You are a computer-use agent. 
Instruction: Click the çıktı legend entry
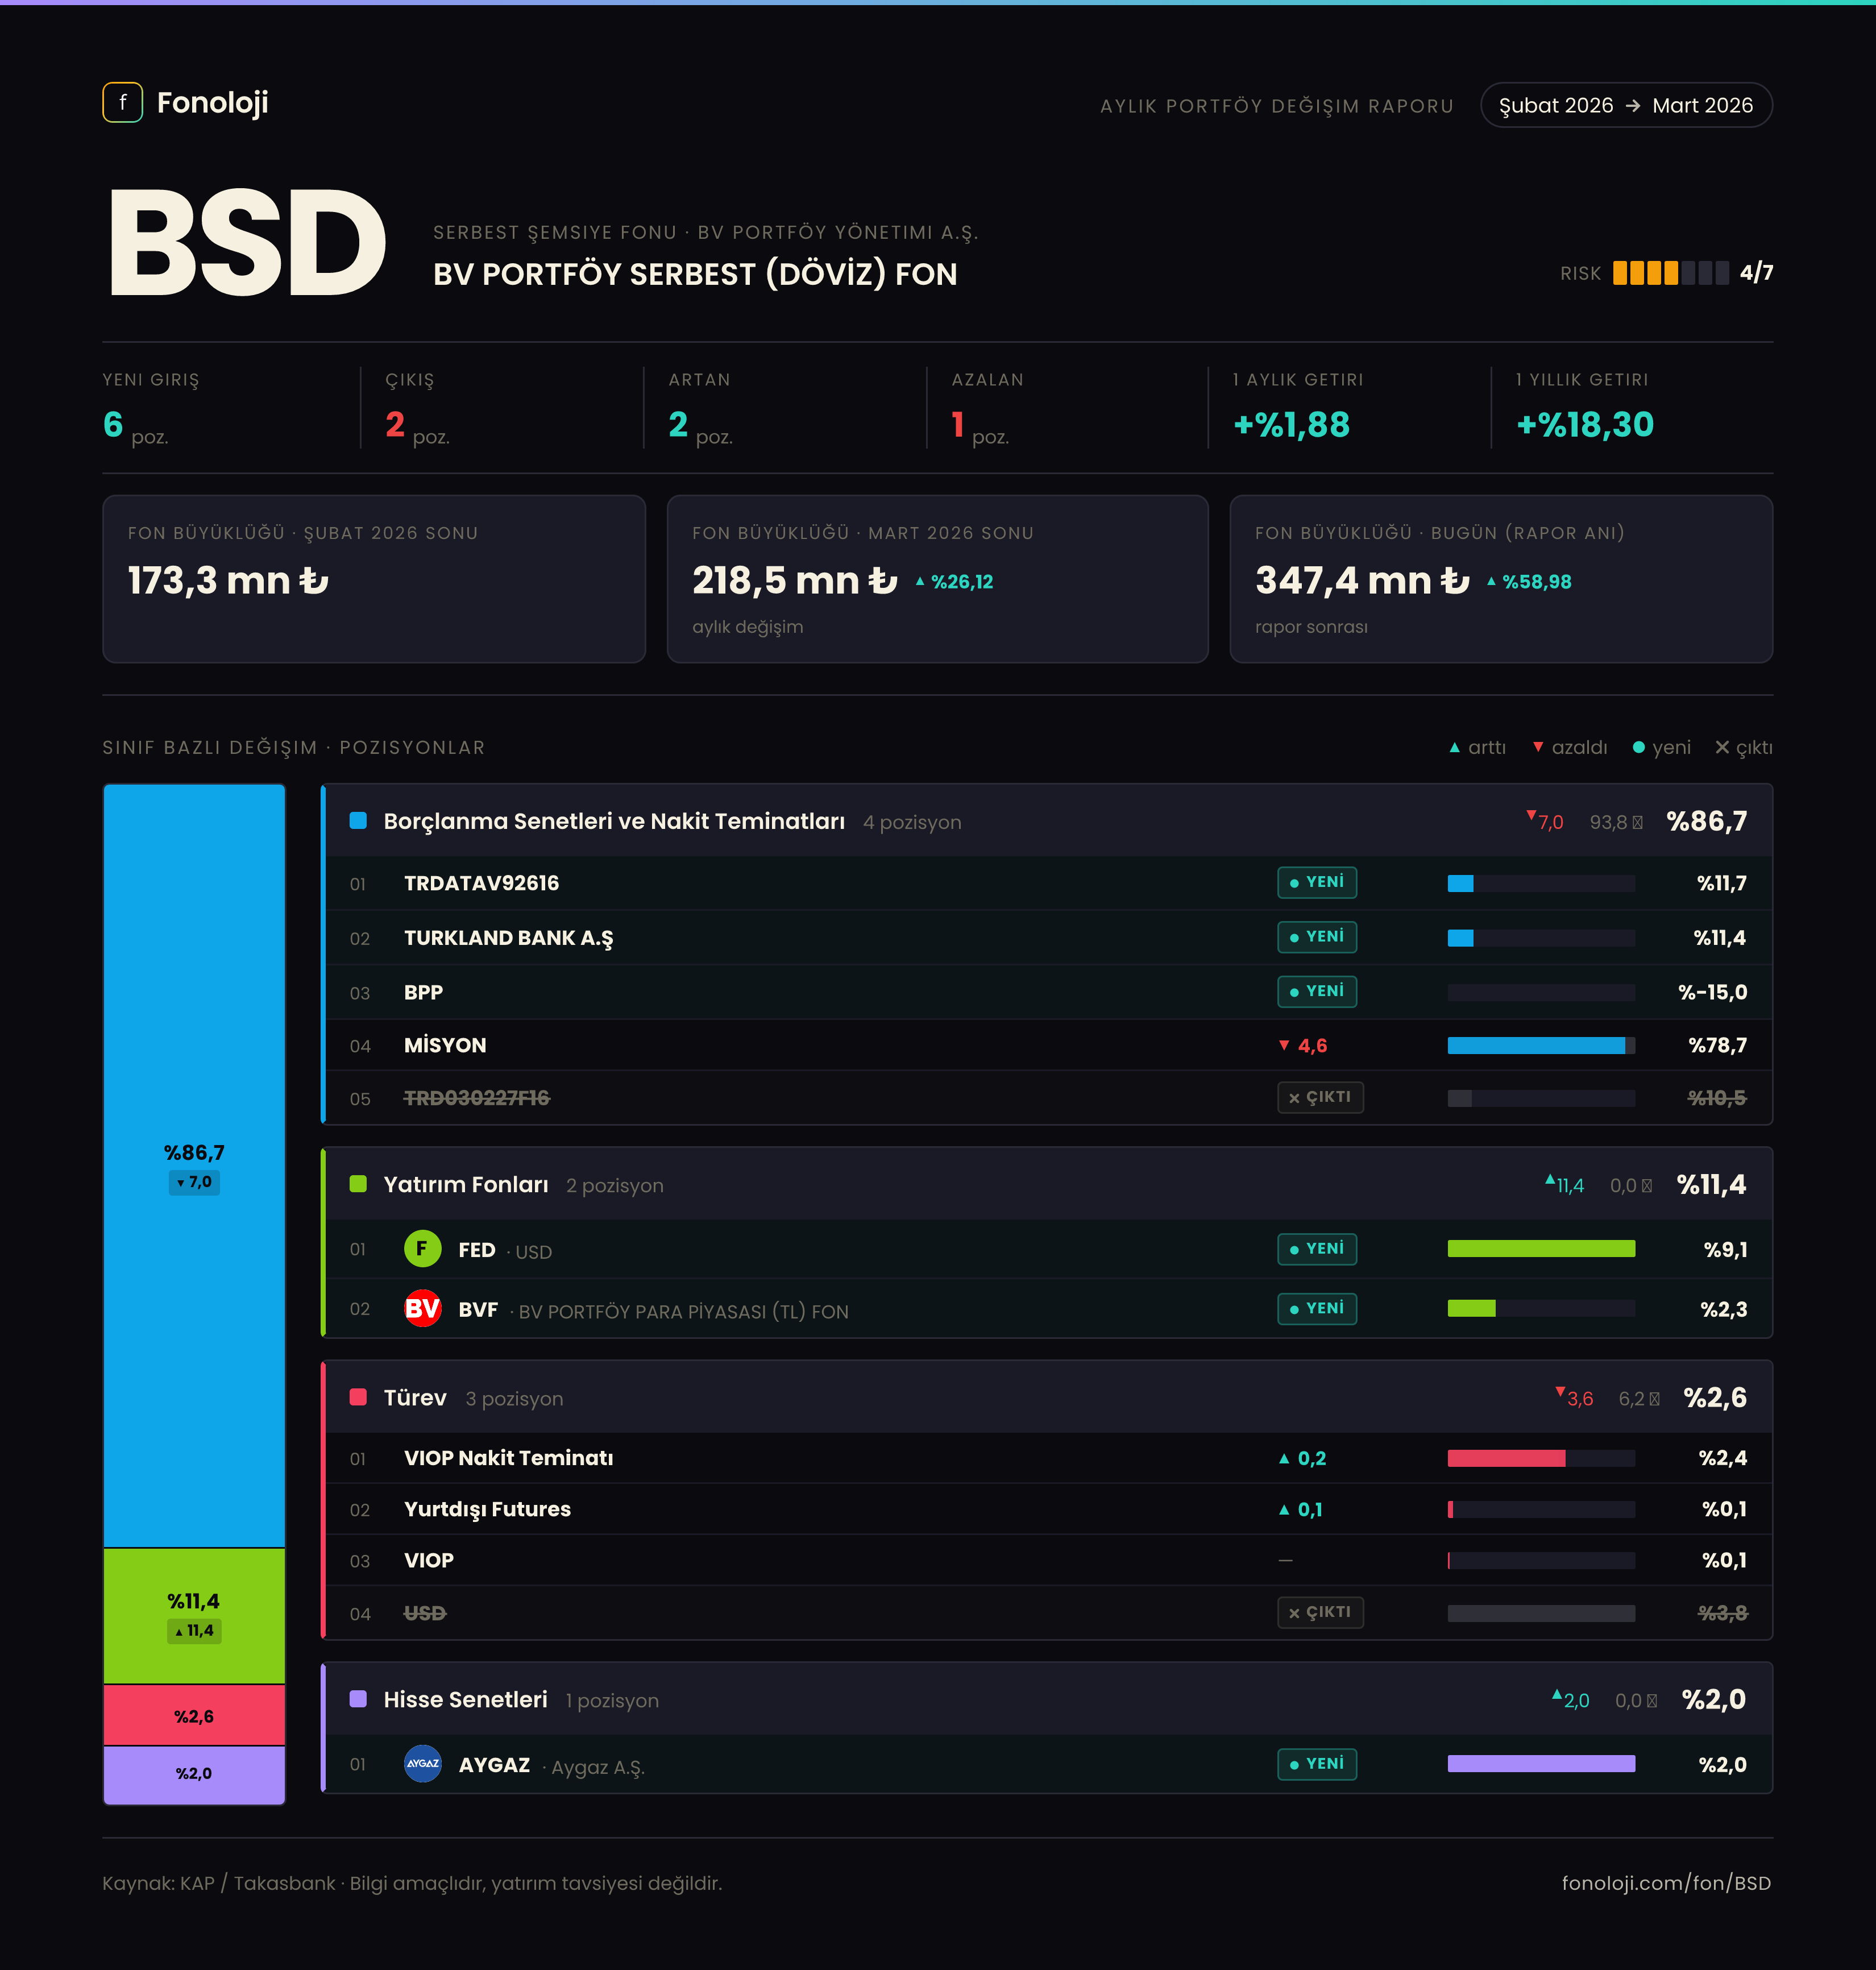click(x=1743, y=747)
